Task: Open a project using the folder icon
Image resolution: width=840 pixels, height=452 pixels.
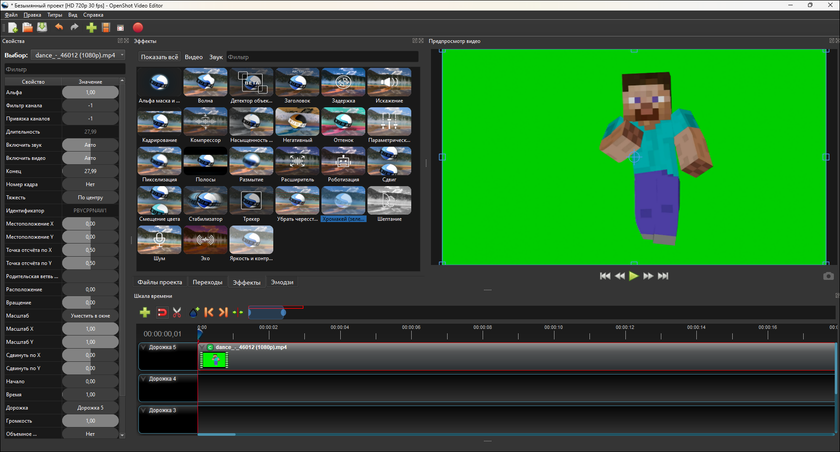Action: coord(27,27)
